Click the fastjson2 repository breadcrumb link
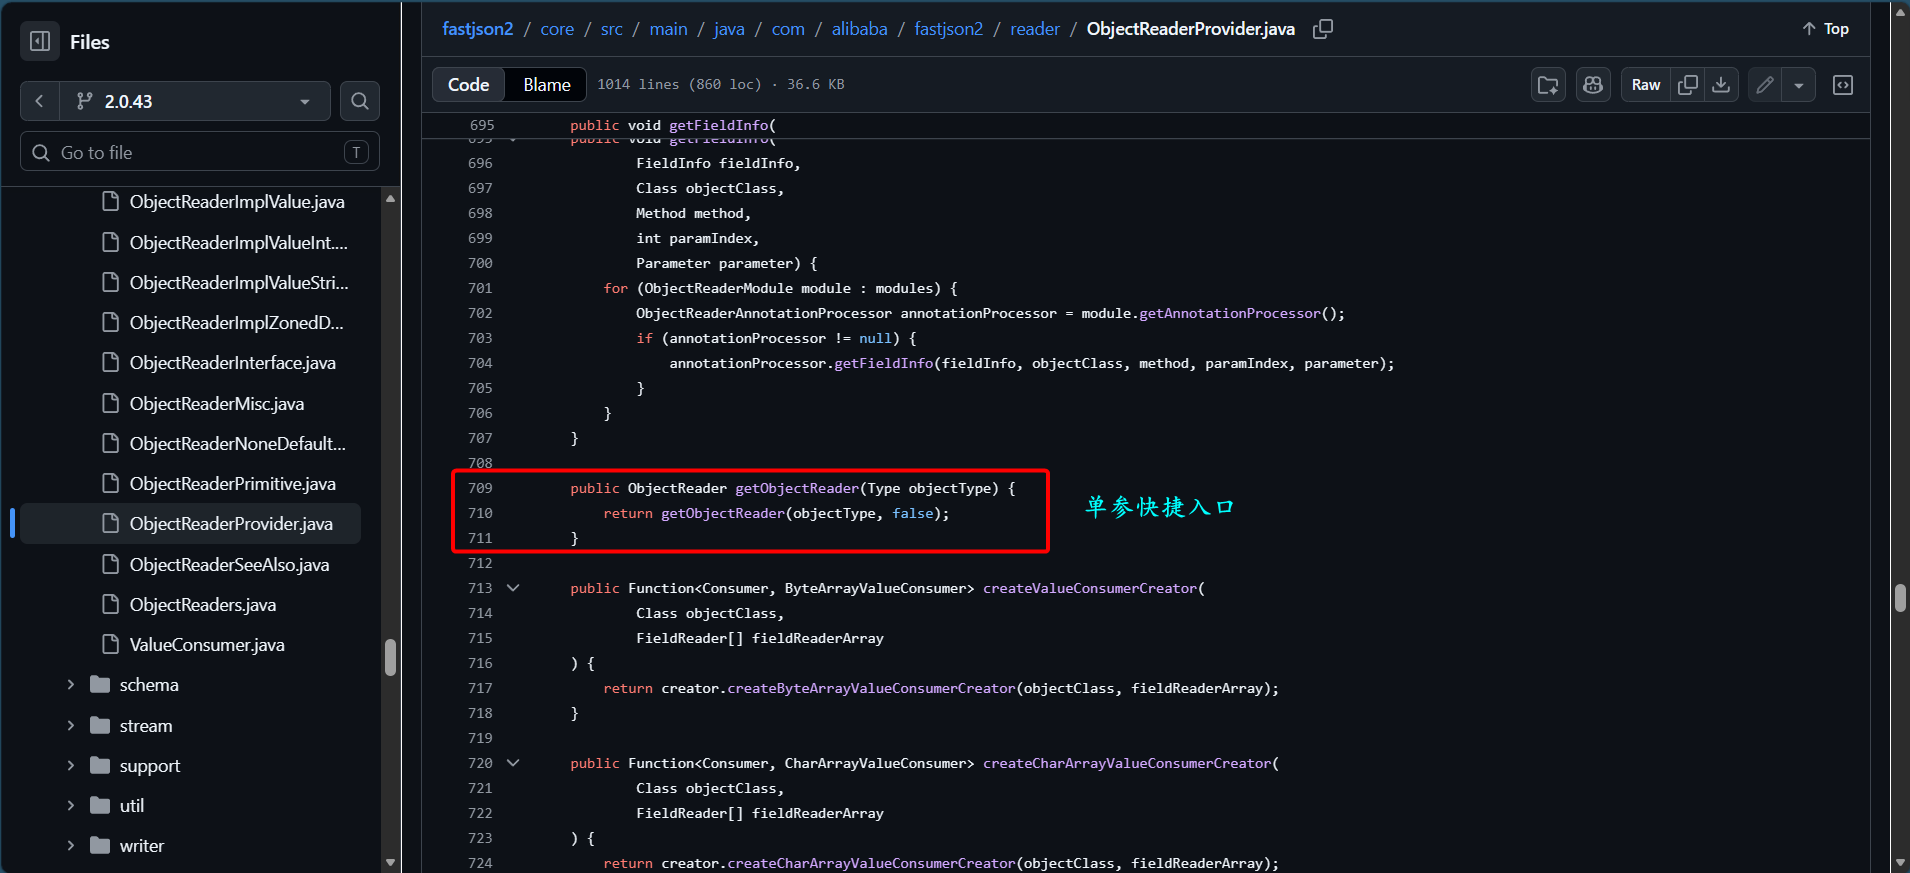The image size is (1910, 873). pyautogui.click(x=478, y=29)
